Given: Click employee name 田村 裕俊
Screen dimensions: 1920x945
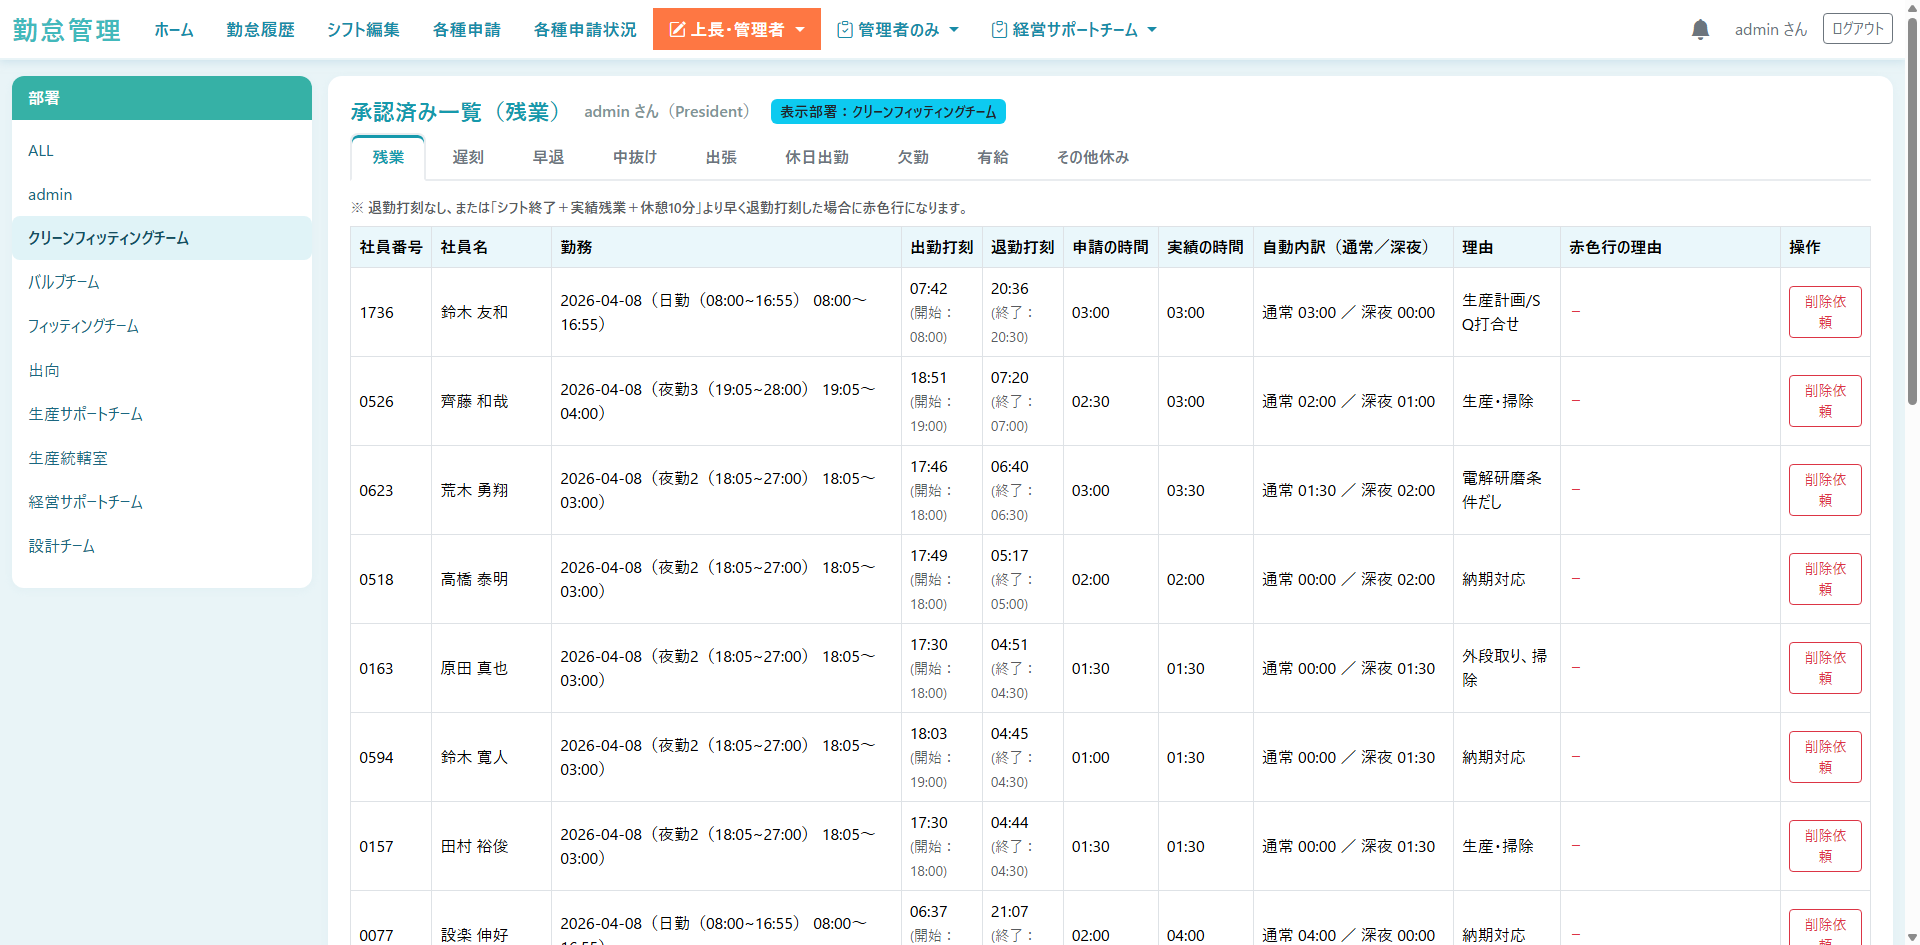Looking at the screenshot, I should click(x=474, y=846).
